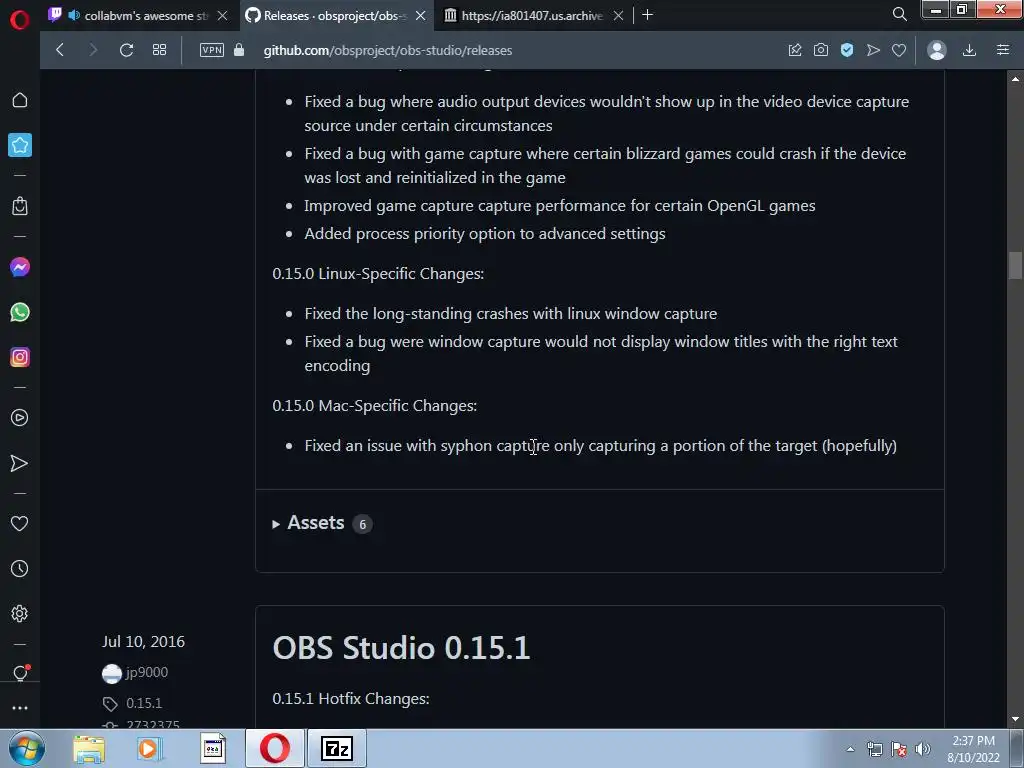Open the ad blocker shield icon
Image resolution: width=1024 pixels, height=768 pixels.
[x=847, y=50]
